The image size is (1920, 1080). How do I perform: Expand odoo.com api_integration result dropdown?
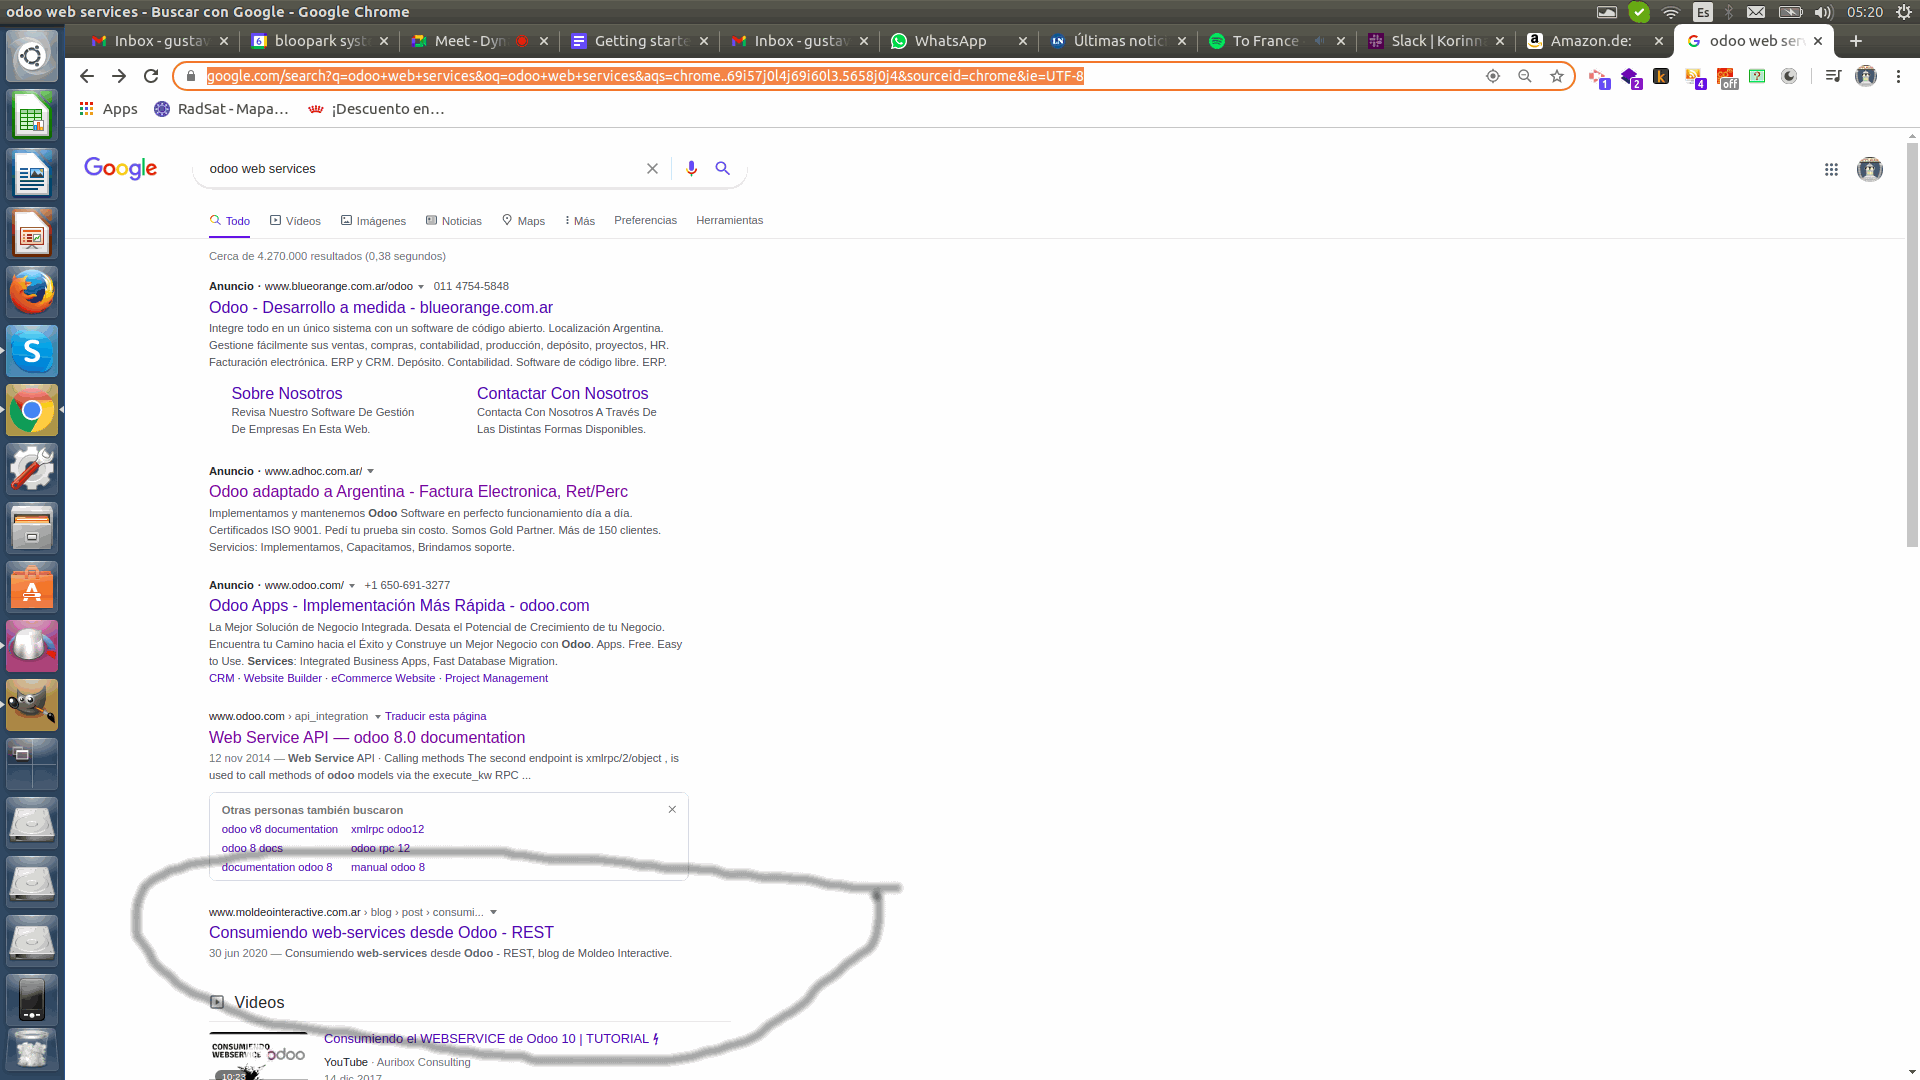coord(377,717)
